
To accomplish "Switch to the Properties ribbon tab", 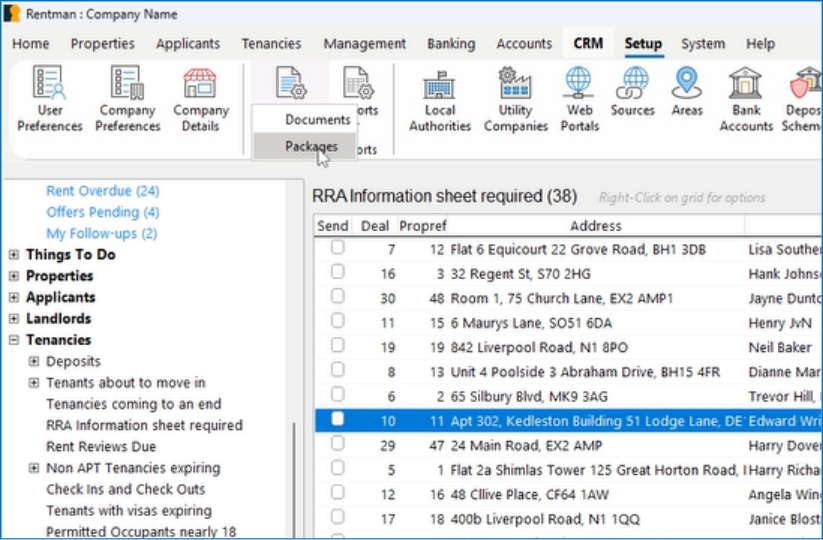I will tap(102, 44).
